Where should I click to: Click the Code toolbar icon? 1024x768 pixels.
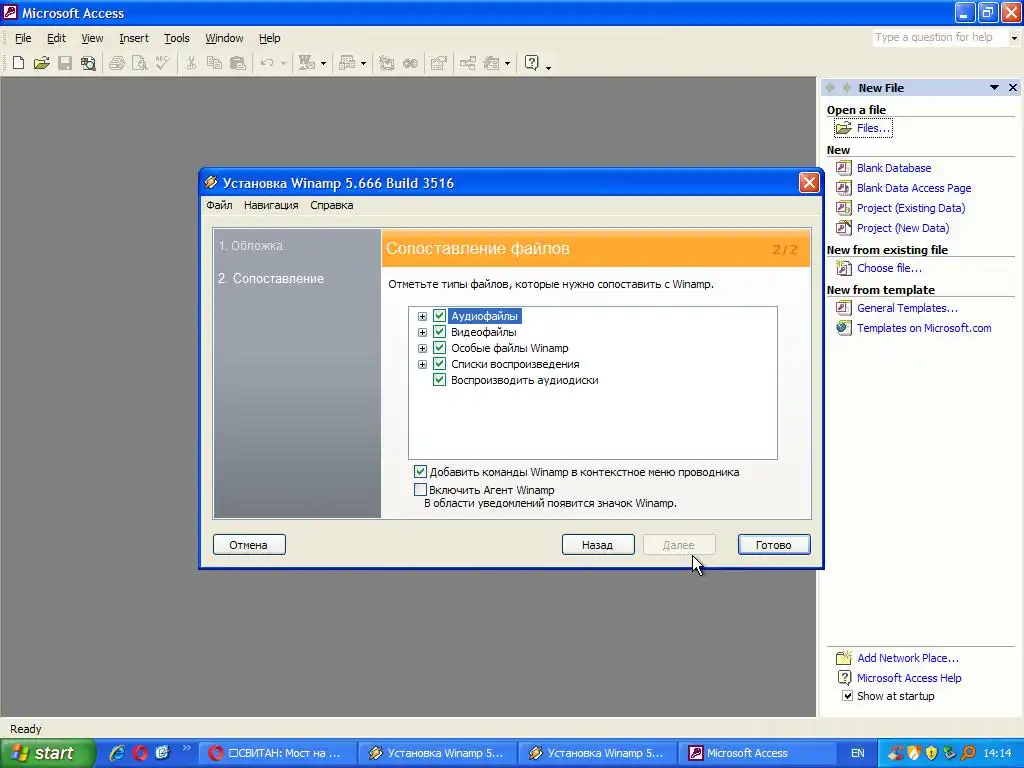387,63
